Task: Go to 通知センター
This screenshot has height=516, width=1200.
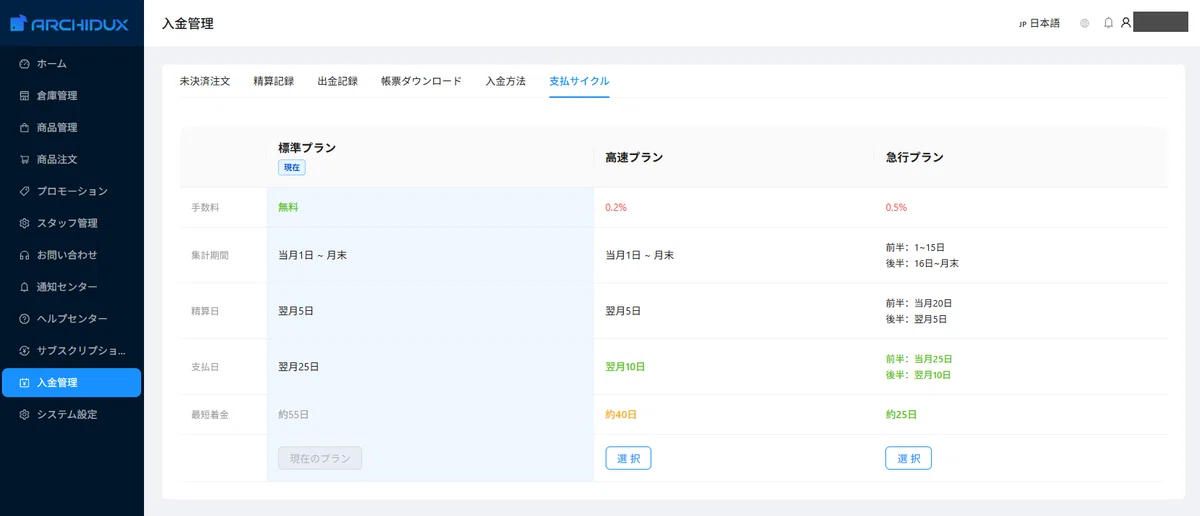Action: pyautogui.click(x=72, y=287)
